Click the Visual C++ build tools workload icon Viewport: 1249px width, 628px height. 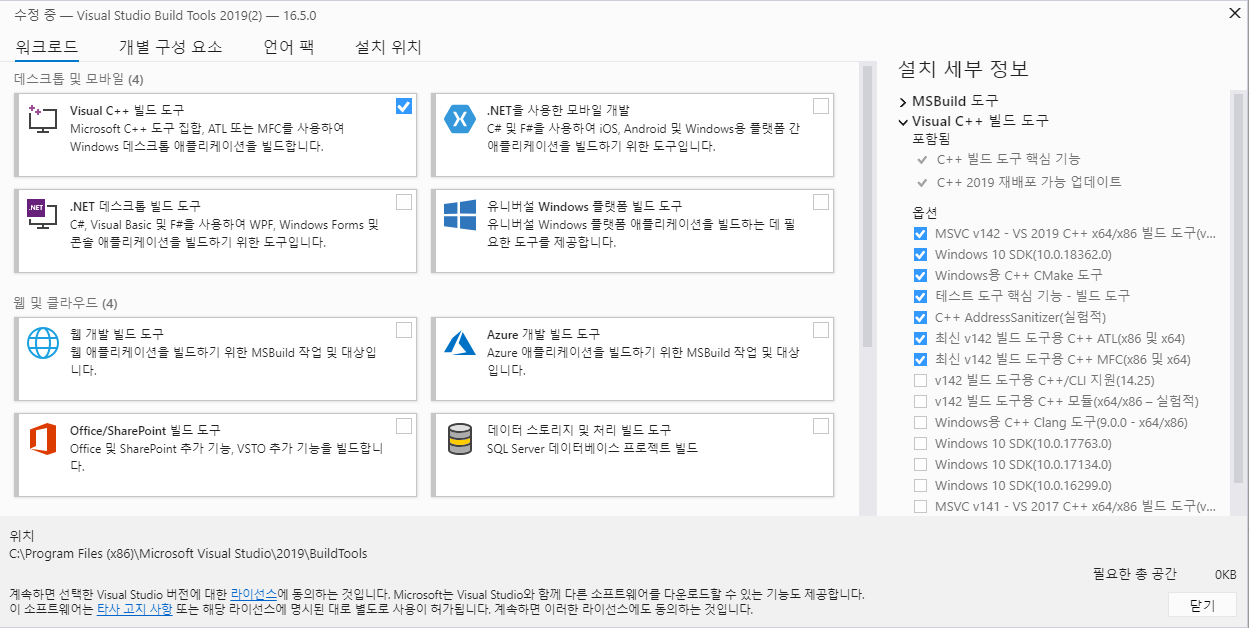coord(43,119)
